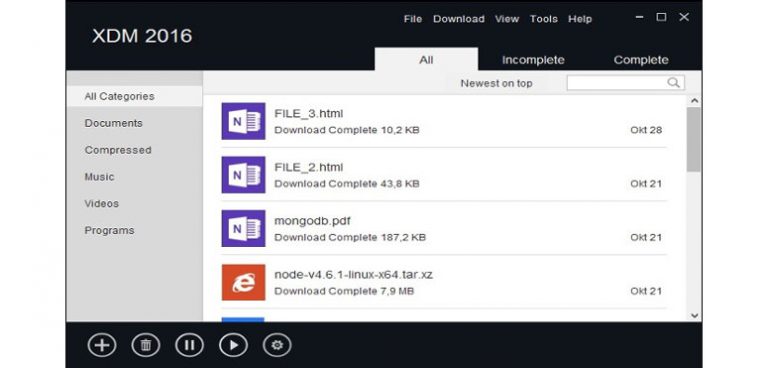Filter by Music category
This screenshot has height=368, width=768.
[99, 177]
